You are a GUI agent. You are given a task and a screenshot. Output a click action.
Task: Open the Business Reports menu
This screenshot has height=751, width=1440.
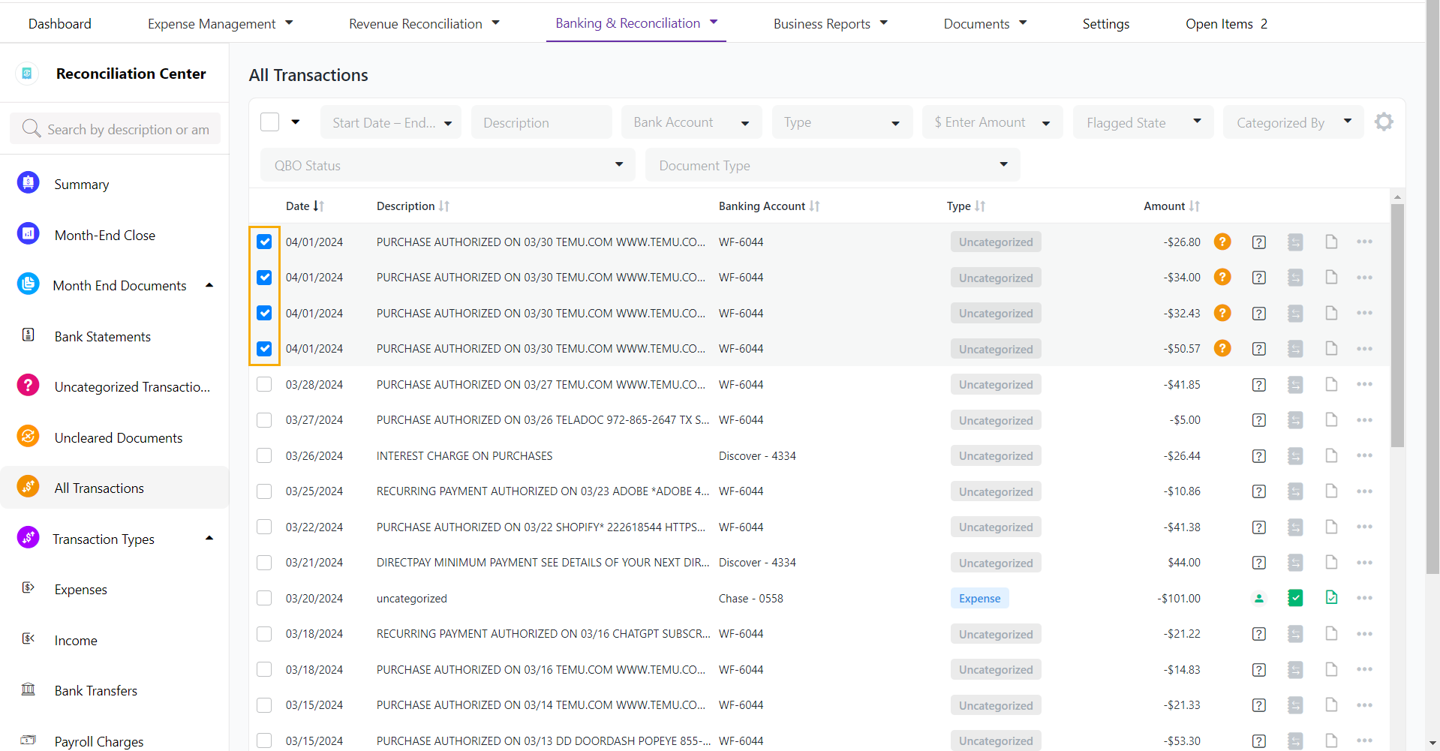(x=830, y=23)
